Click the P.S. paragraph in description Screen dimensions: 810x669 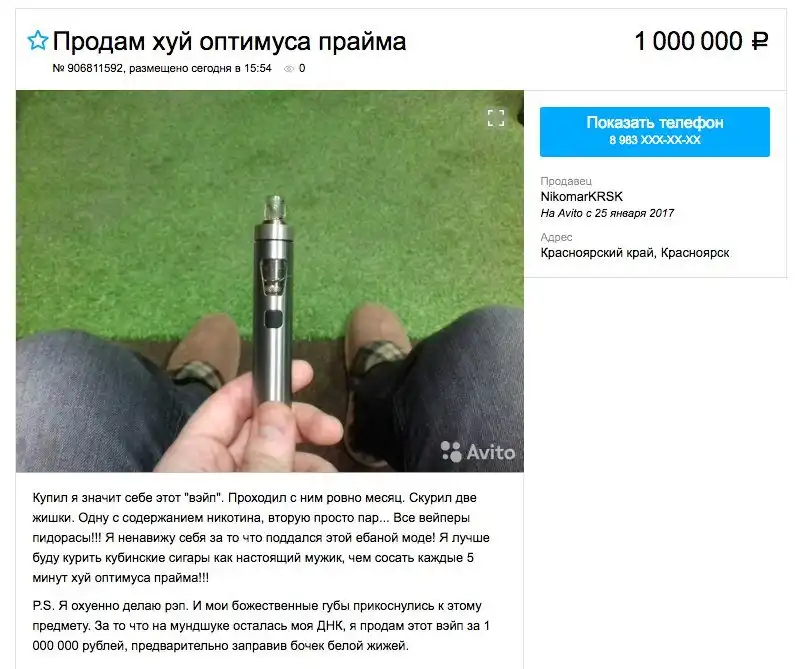261,626
